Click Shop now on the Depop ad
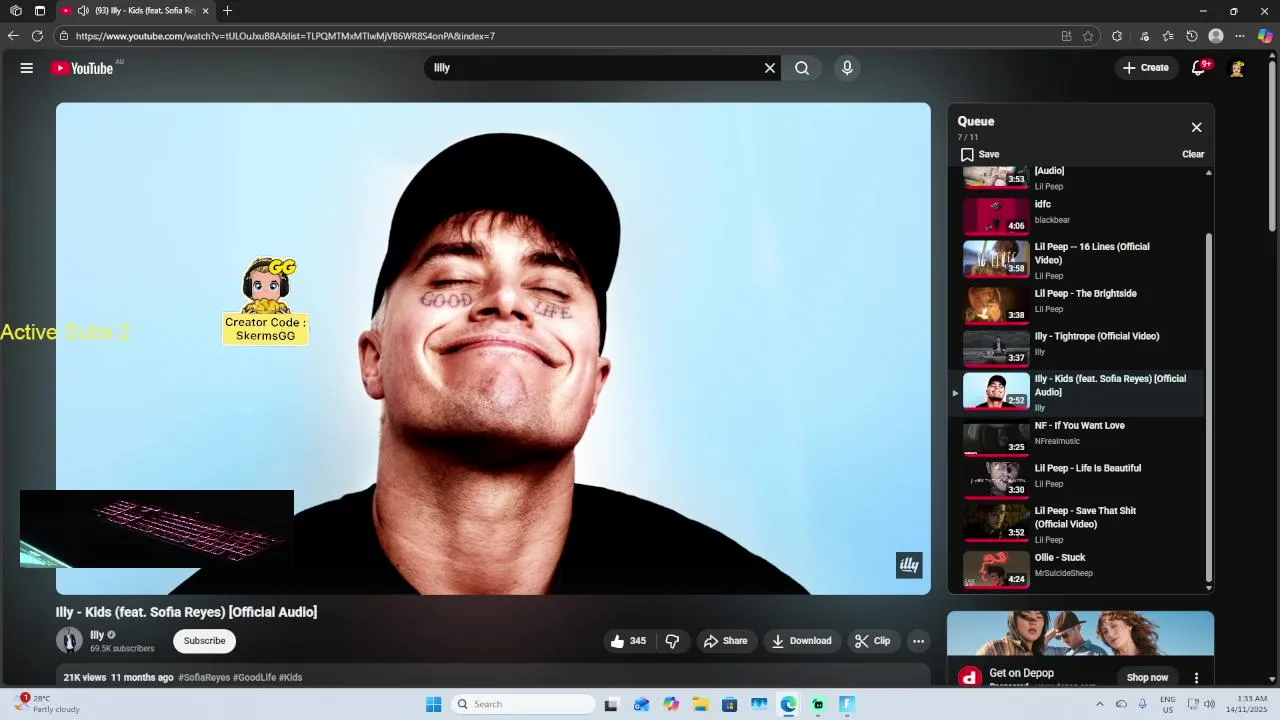The height and width of the screenshot is (720, 1280). 1147,677
